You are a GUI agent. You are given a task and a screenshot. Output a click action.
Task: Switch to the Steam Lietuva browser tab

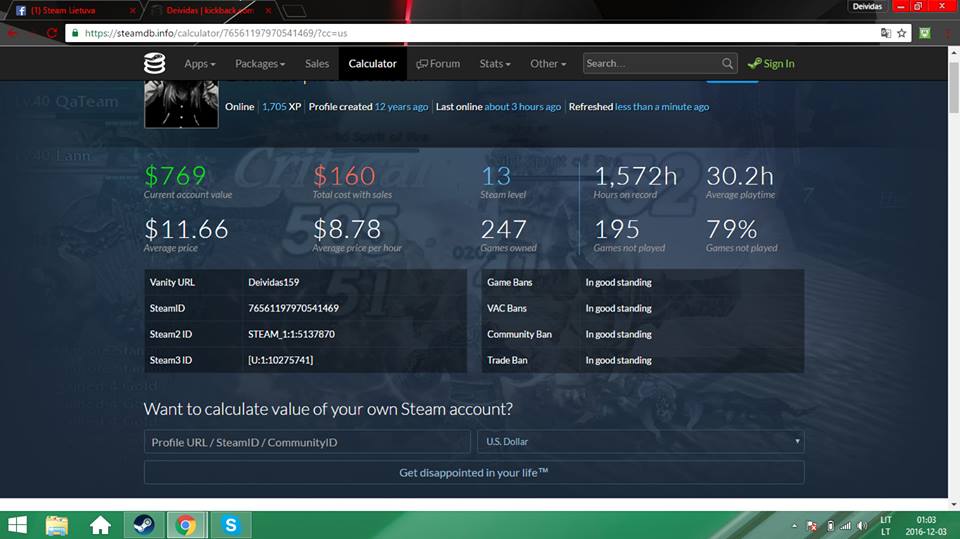tap(70, 10)
